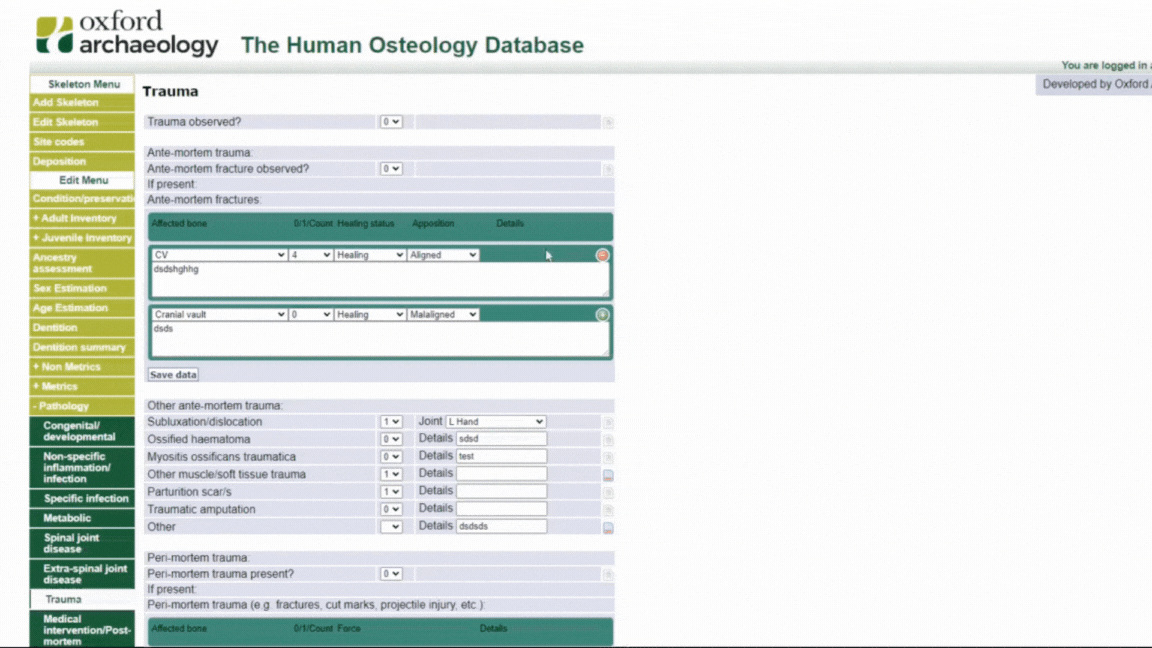Open notes icon for Myositis ossificans traumatica row

[x=608, y=458]
